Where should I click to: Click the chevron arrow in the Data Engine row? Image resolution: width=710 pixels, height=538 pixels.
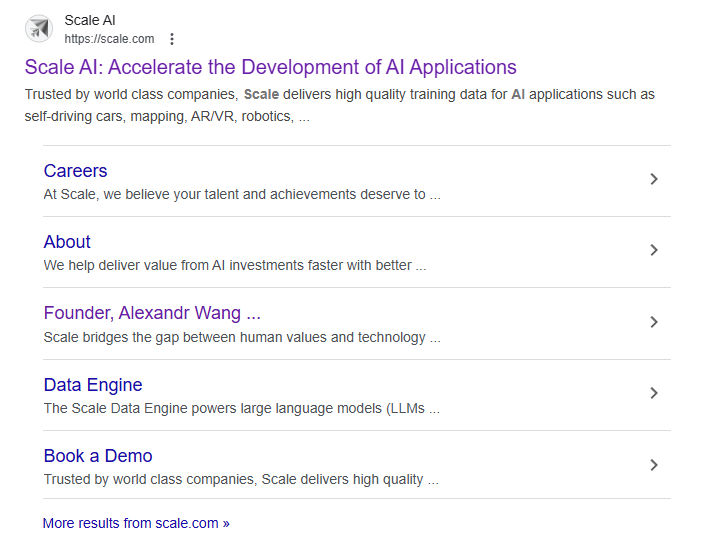(x=654, y=393)
